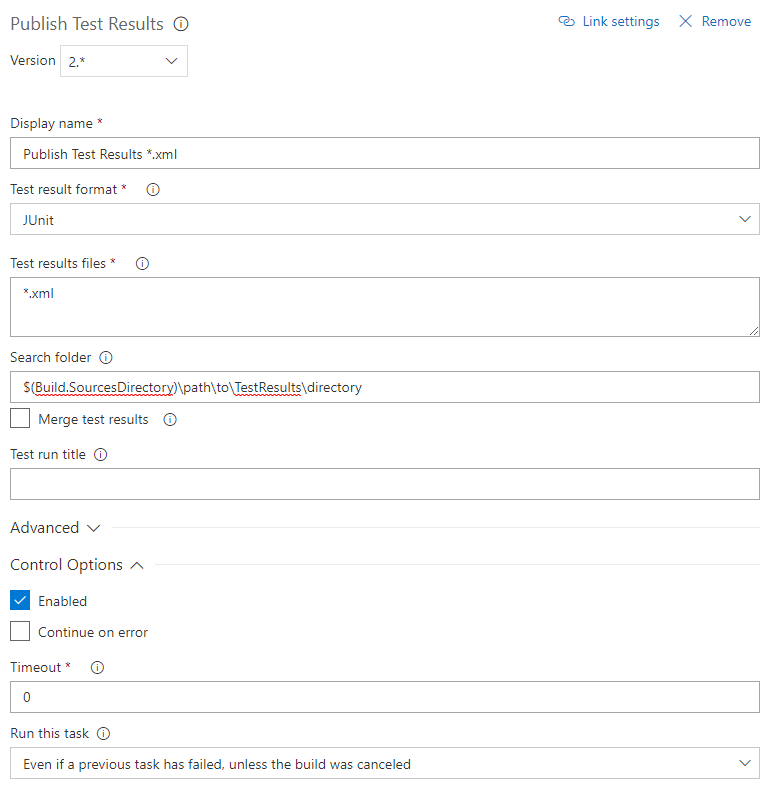Collapse the Control Options section
The width and height of the screenshot is (775, 791).
[x=77, y=564]
